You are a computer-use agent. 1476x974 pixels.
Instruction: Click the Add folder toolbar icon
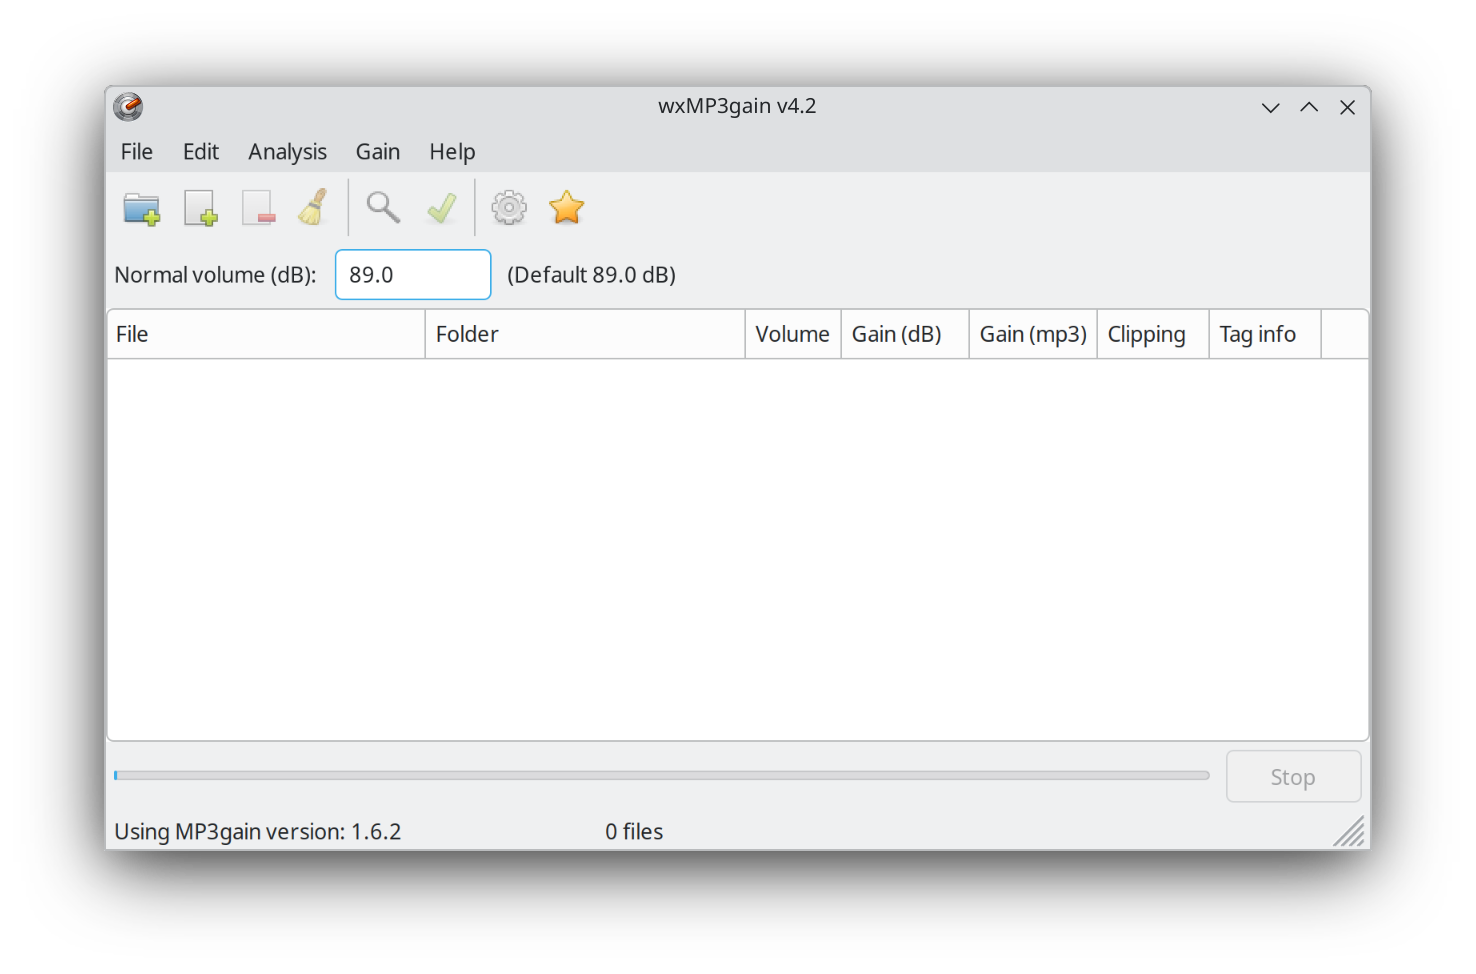click(141, 208)
